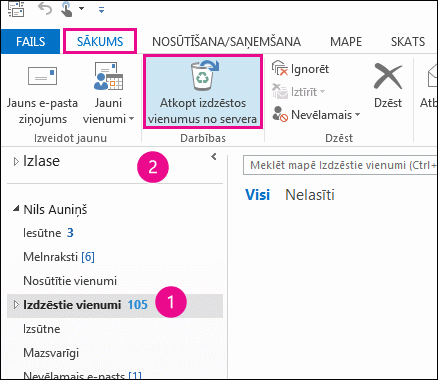Collapse the Nils Auniņš account tree

pyautogui.click(x=16, y=209)
